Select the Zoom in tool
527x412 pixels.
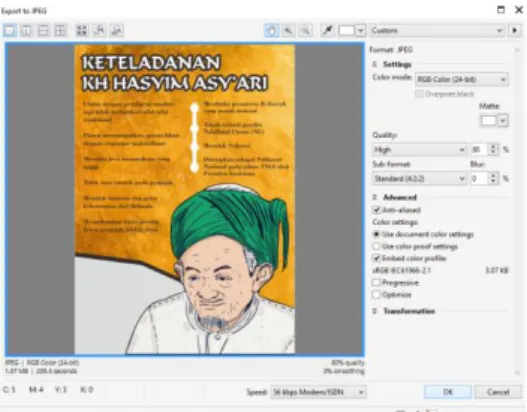[x=288, y=31]
